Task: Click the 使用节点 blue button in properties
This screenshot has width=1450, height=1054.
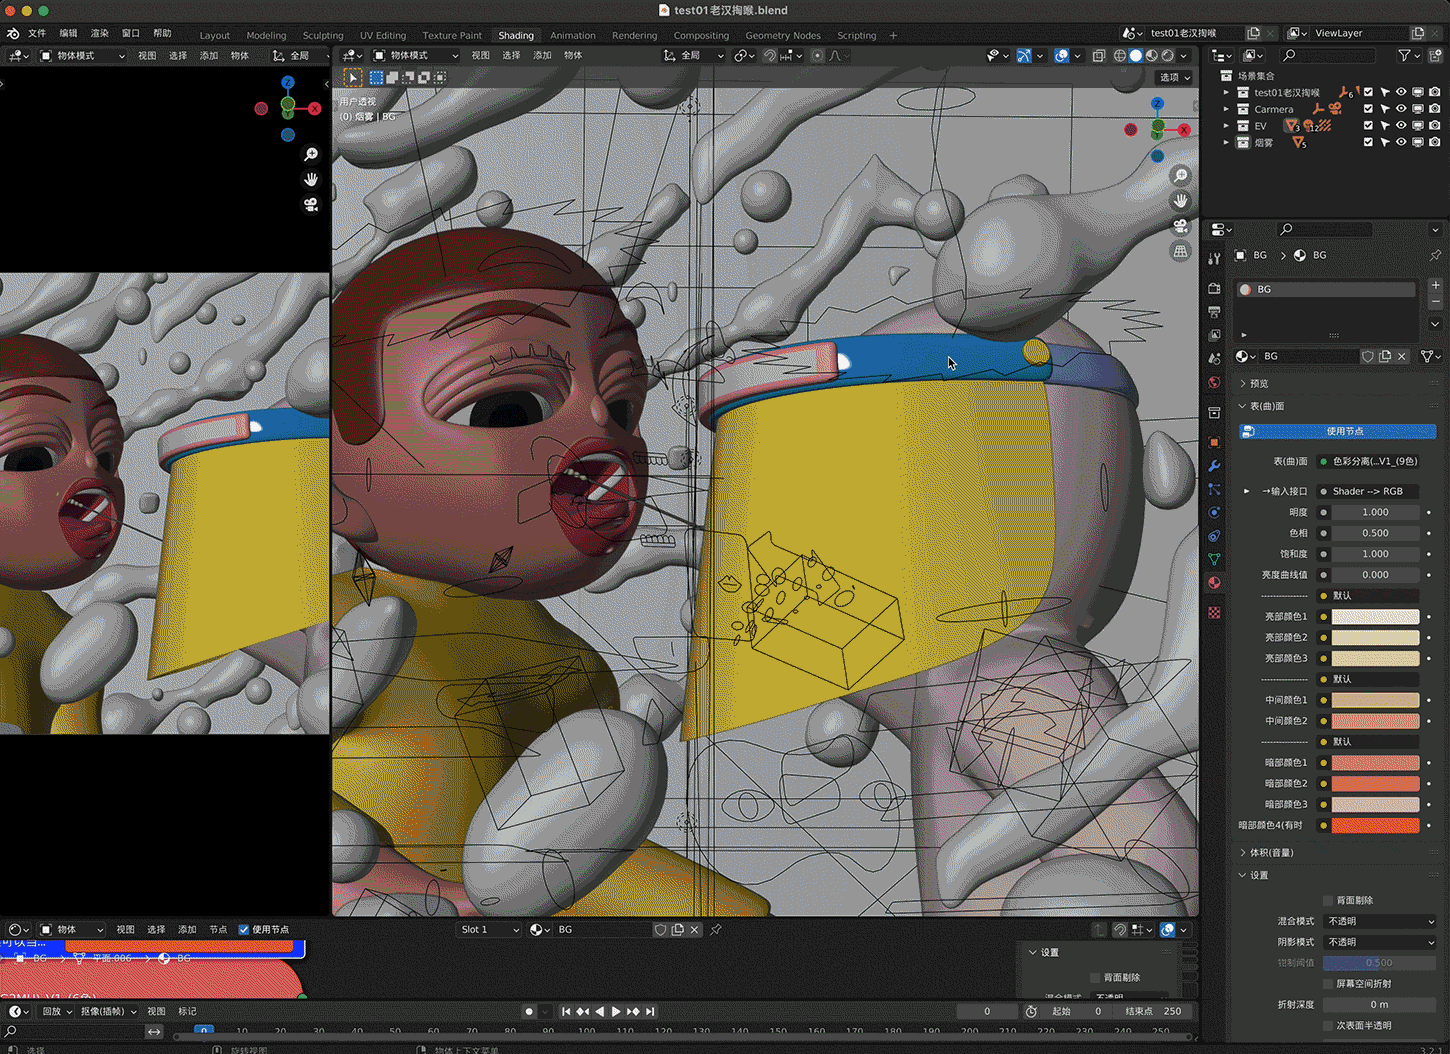Action: [1338, 431]
